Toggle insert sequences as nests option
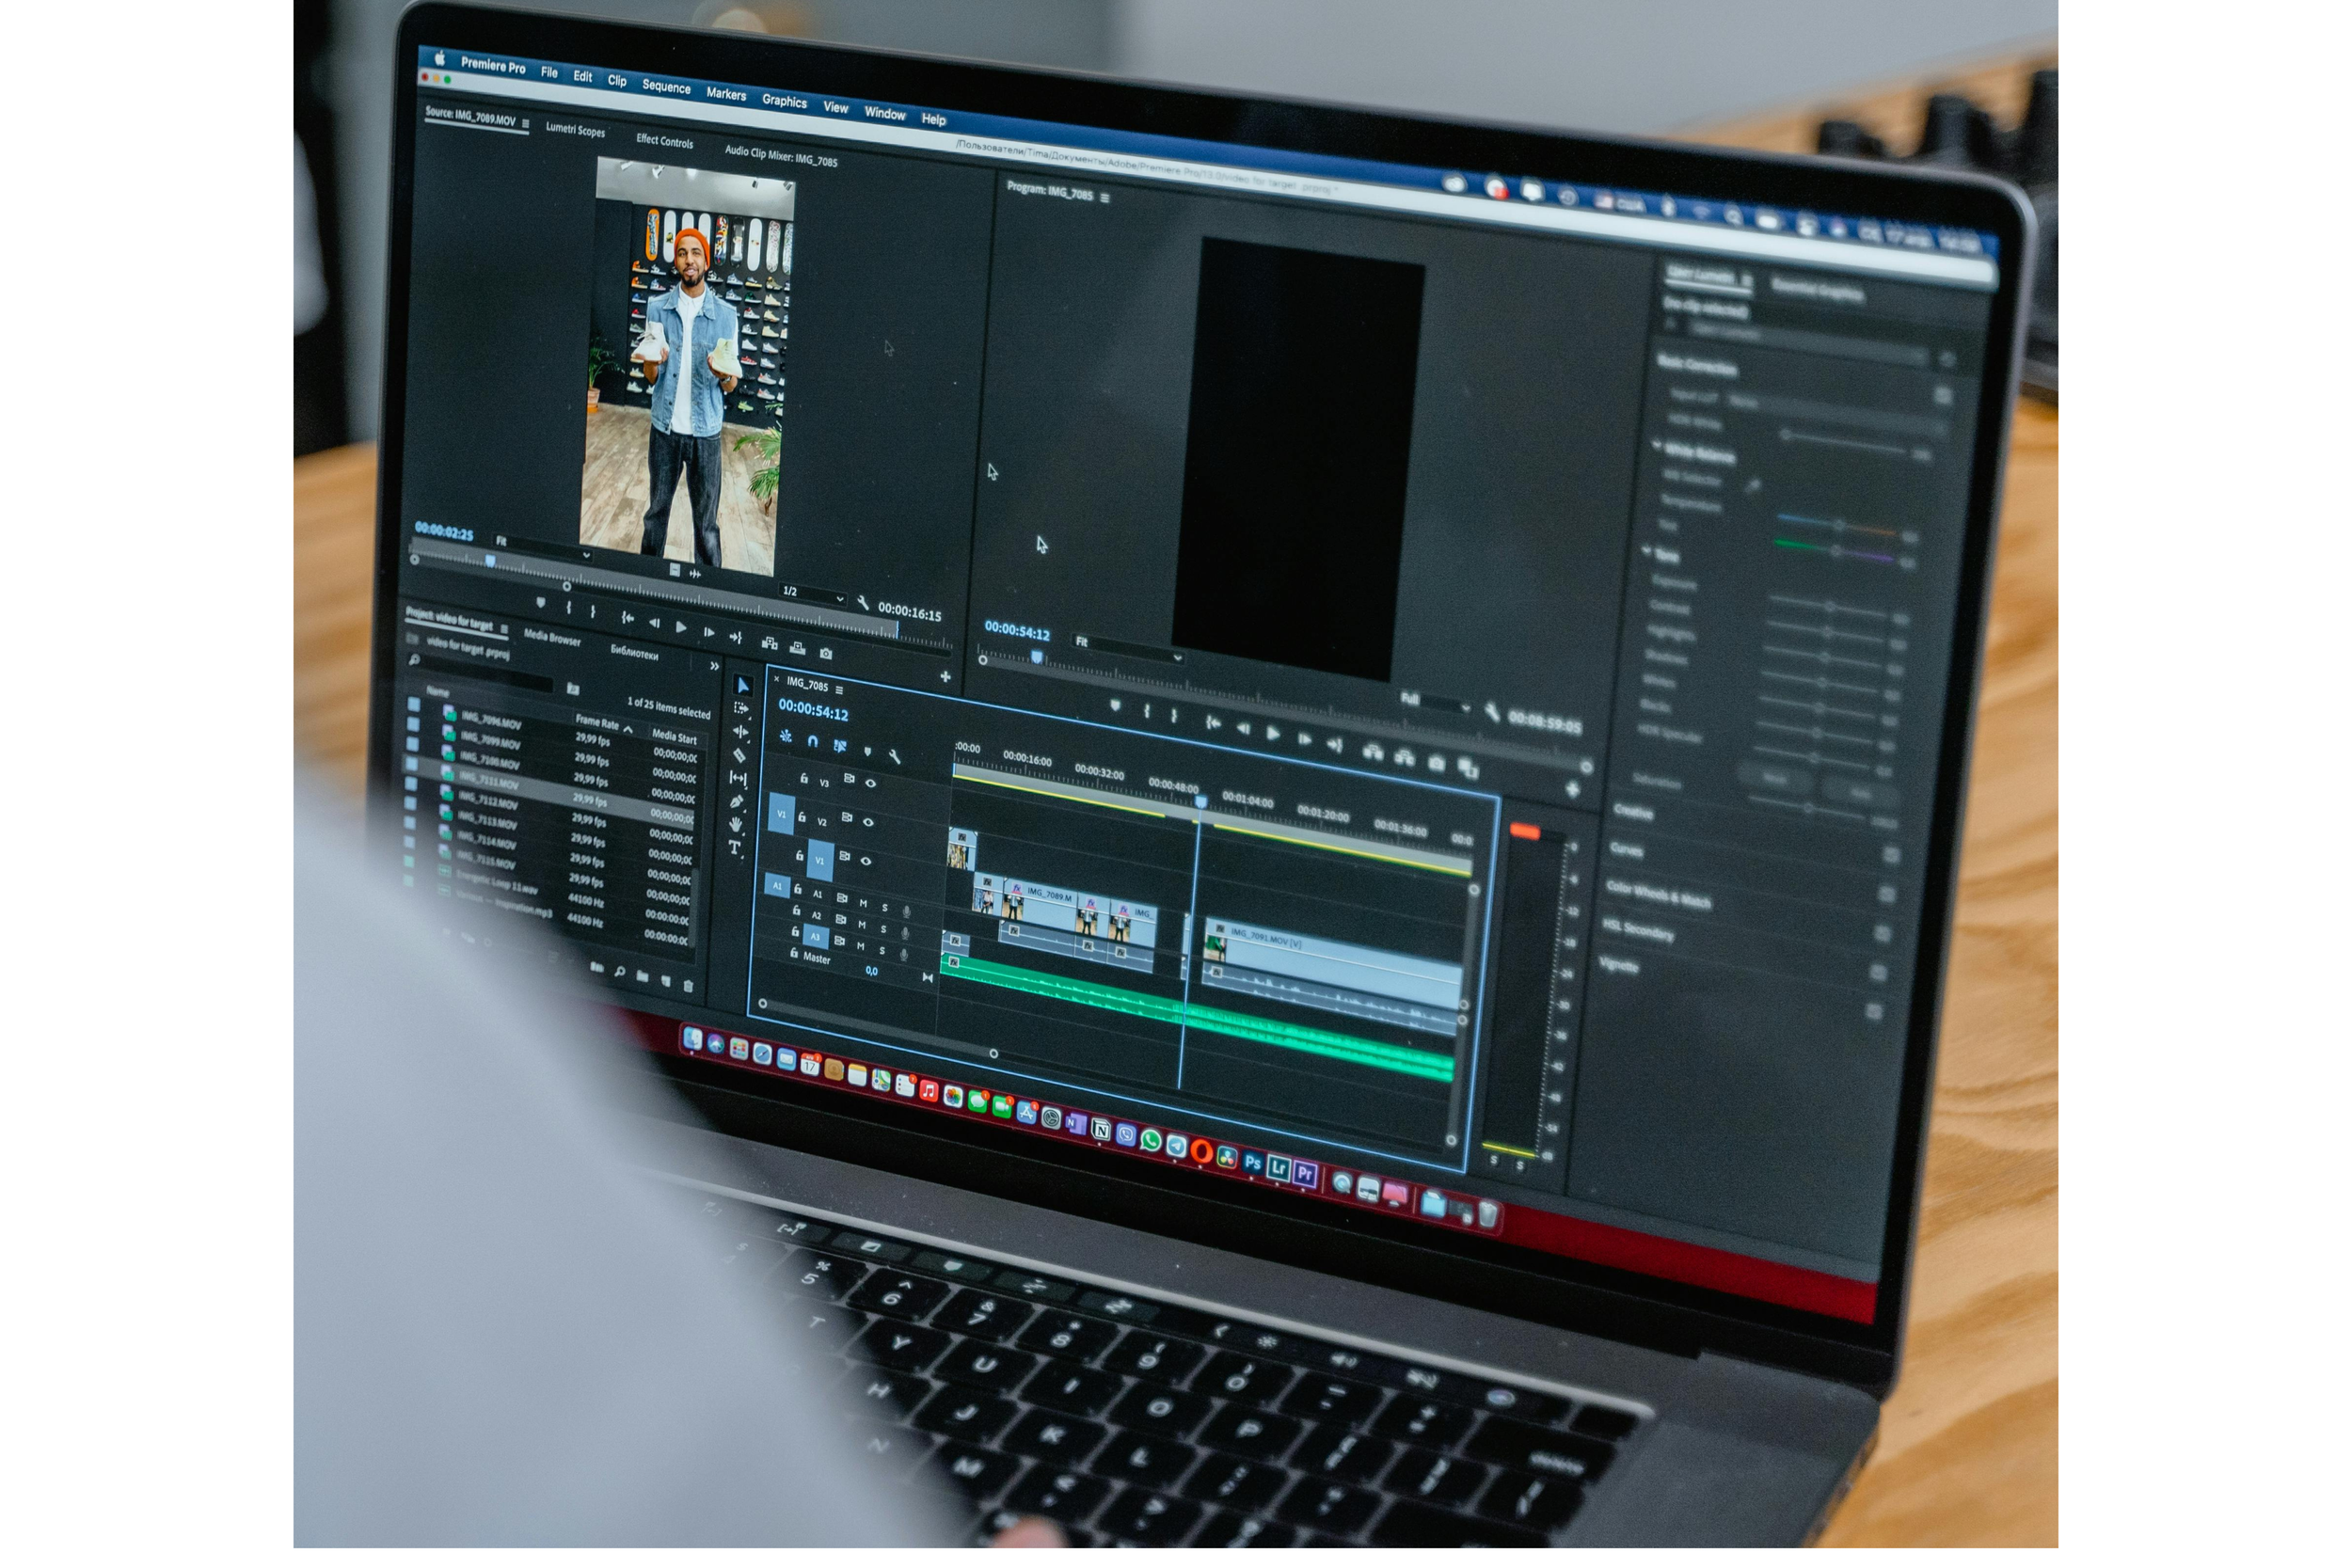The height and width of the screenshot is (1568, 2352). pos(786,736)
